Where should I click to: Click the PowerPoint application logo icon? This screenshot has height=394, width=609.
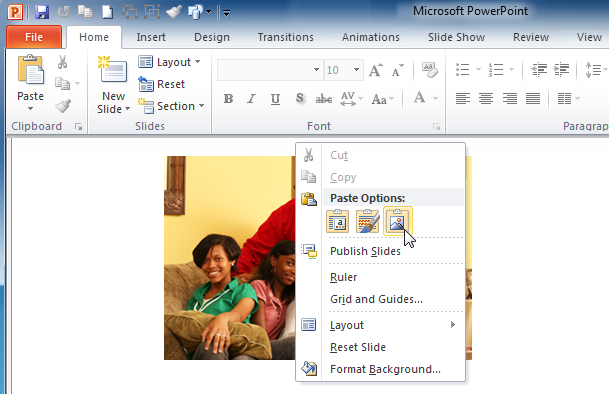click(15, 12)
